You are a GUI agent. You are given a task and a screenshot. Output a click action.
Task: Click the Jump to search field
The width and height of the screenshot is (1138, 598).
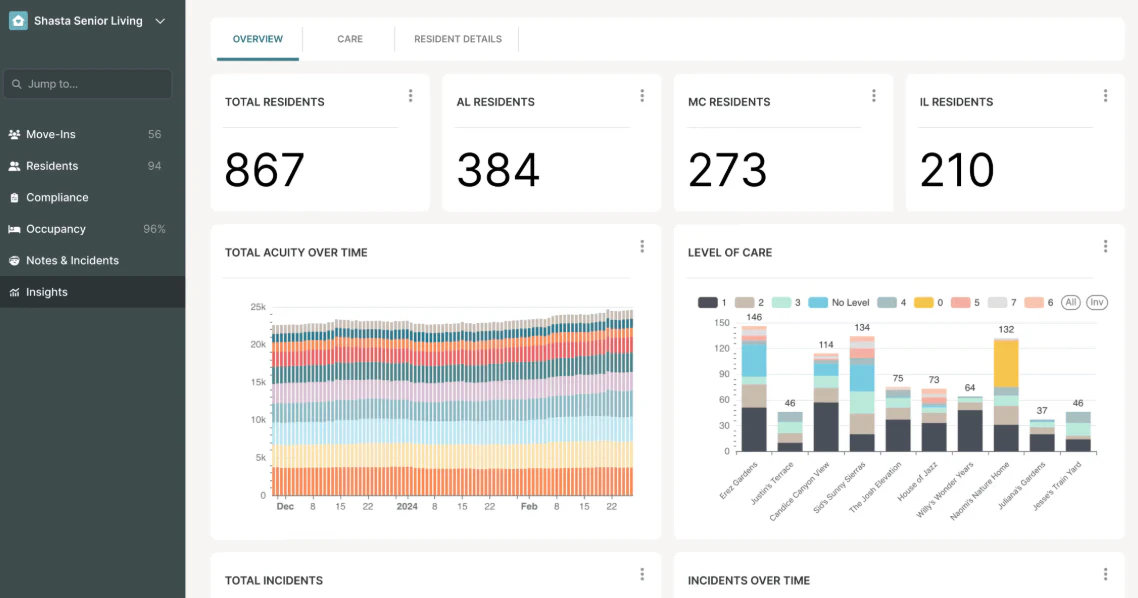click(x=88, y=84)
